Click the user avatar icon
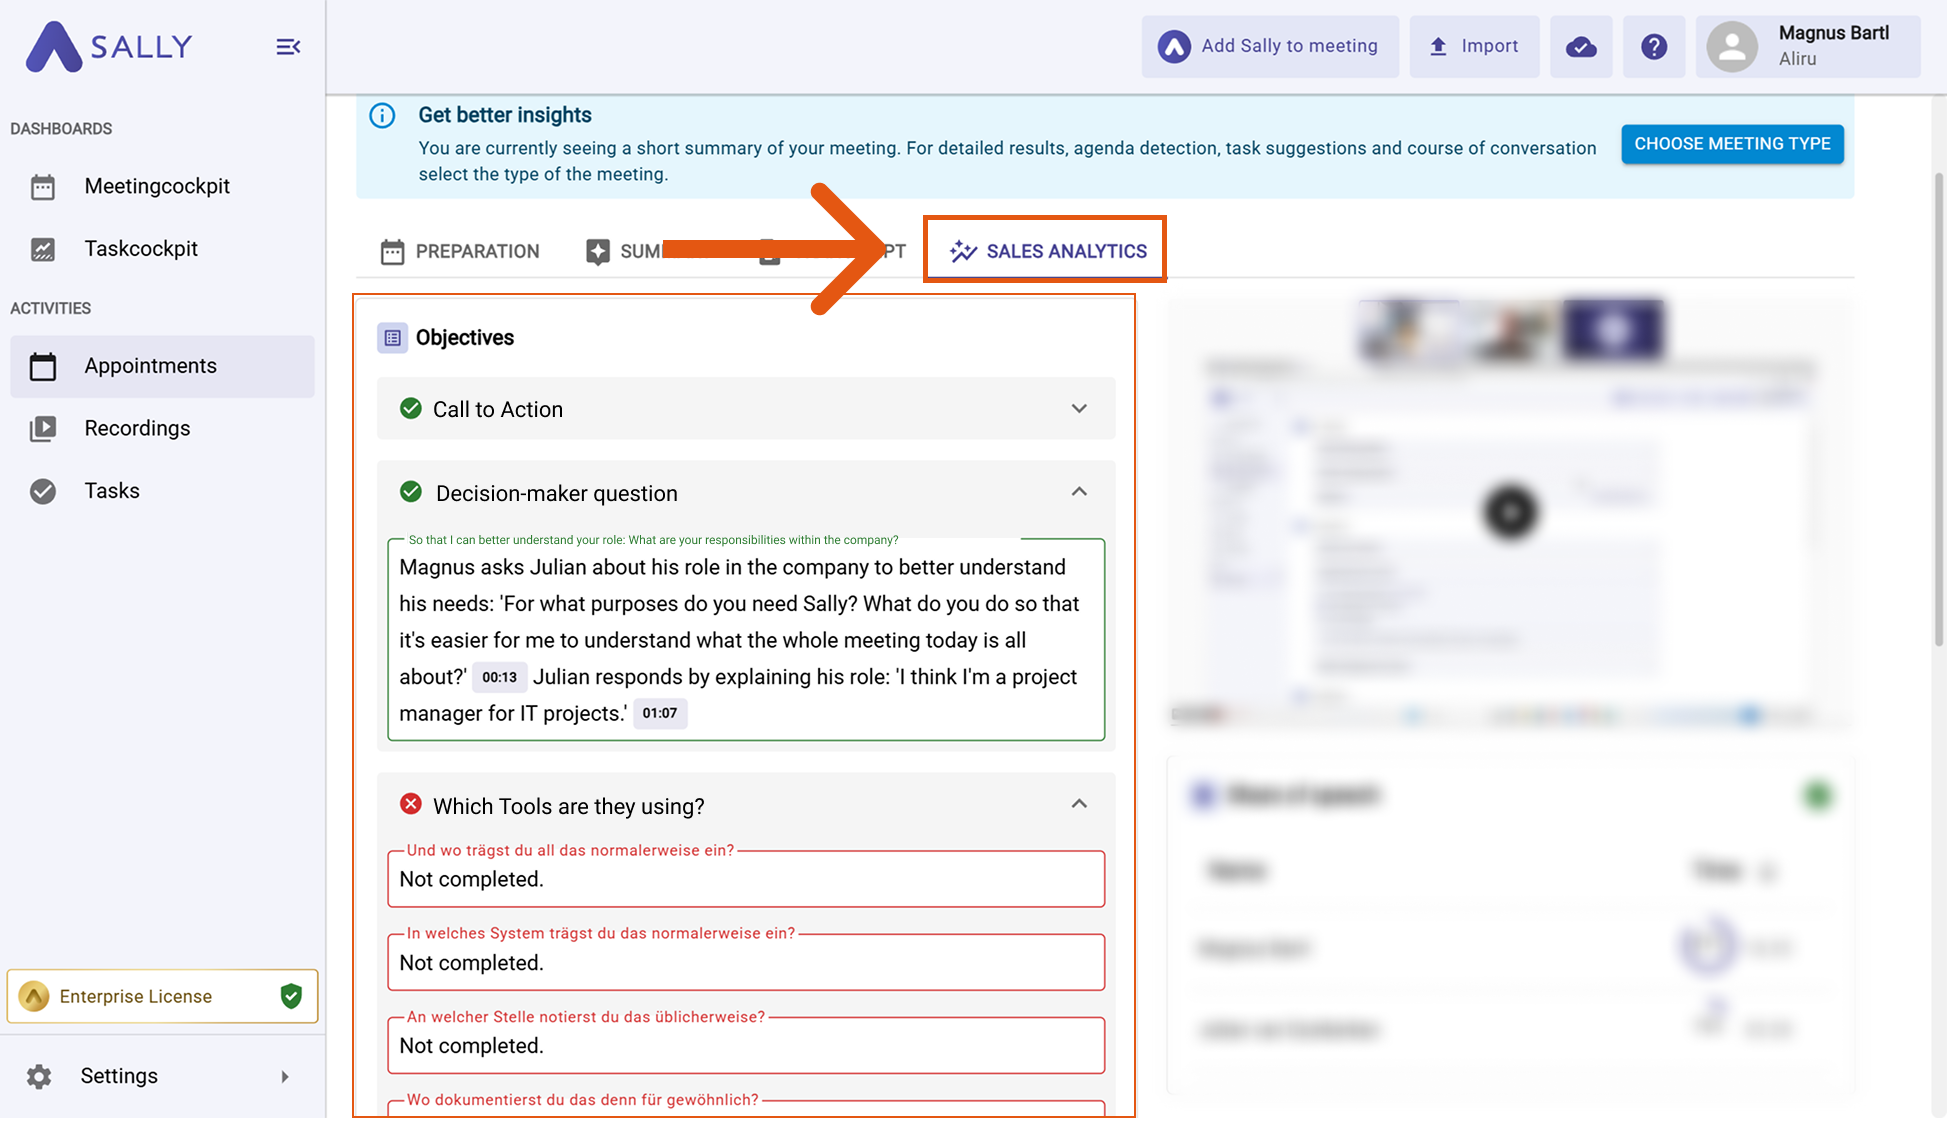This screenshot has height=1136, width=1947. [1732, 46]
